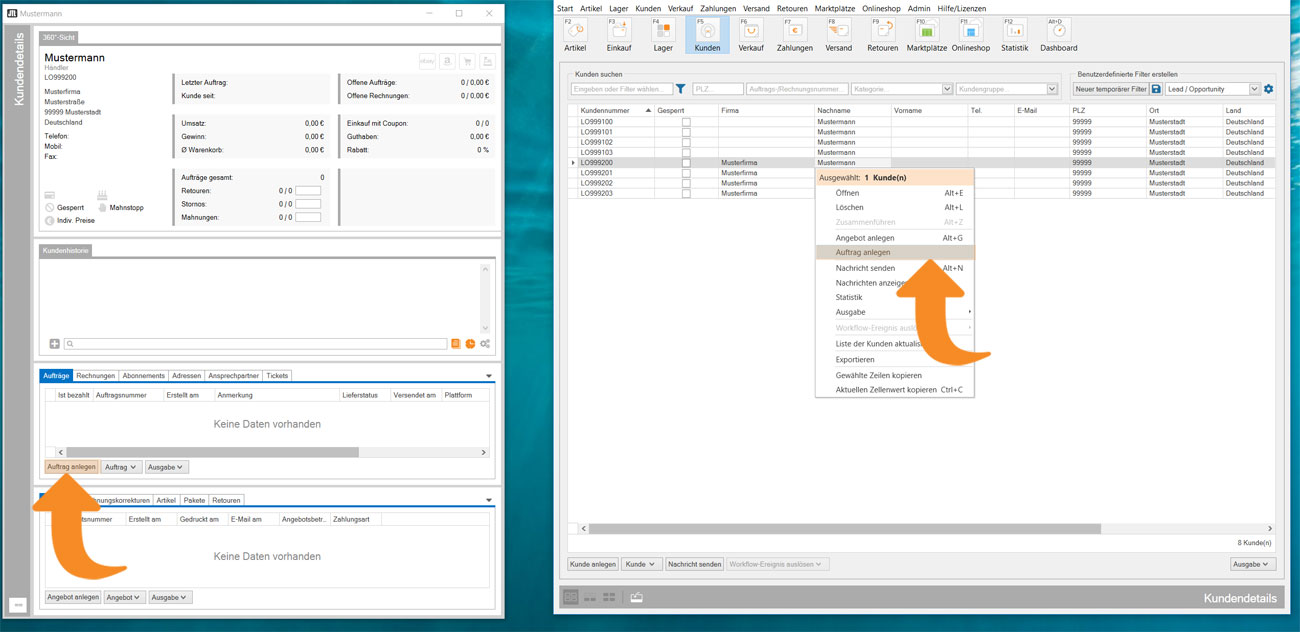Click the 'Kunde anlegen' button
This screenshot has height=632, width=1300.
point(593,564)
